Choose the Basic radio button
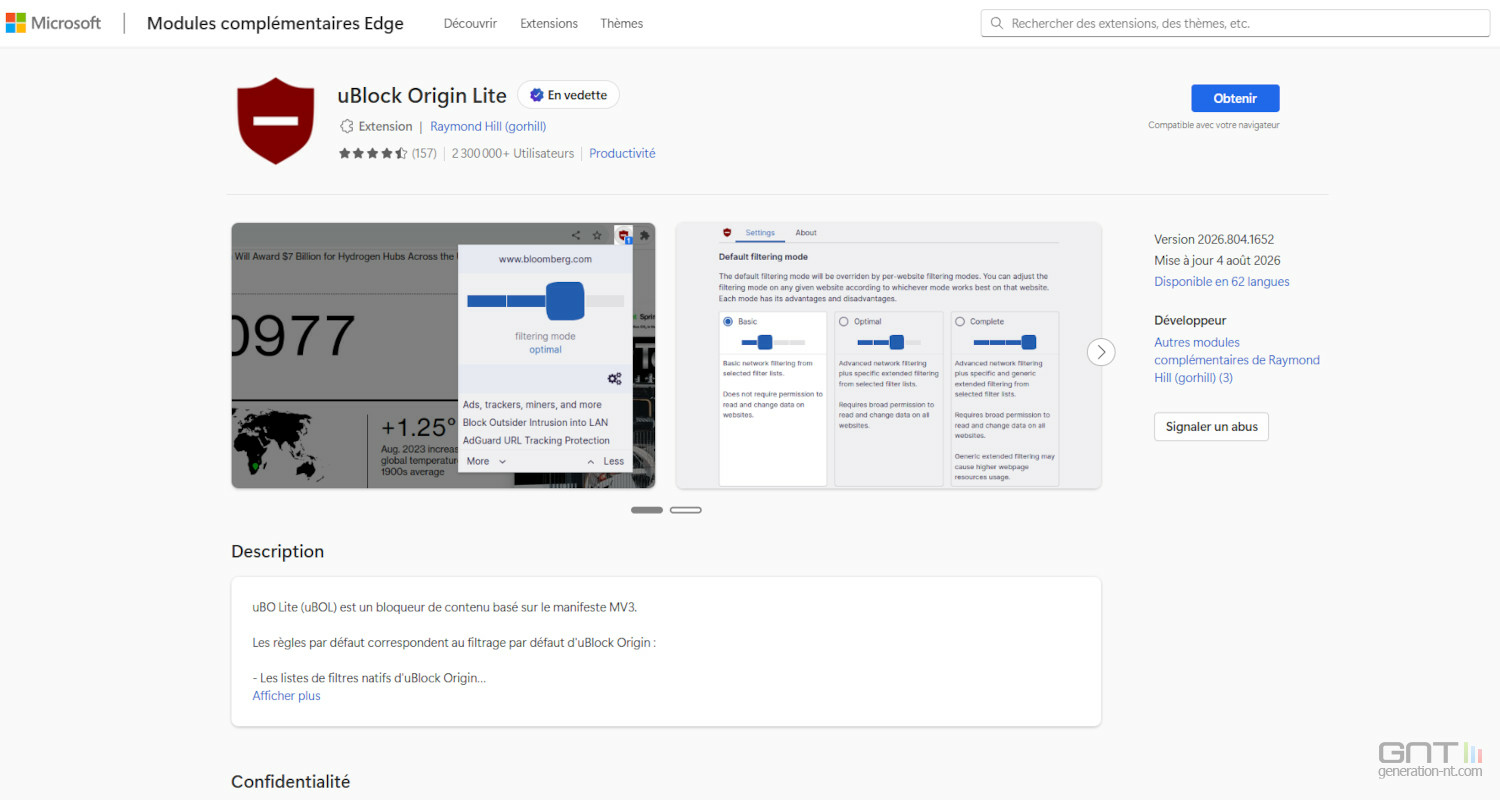 click(727, 322)
